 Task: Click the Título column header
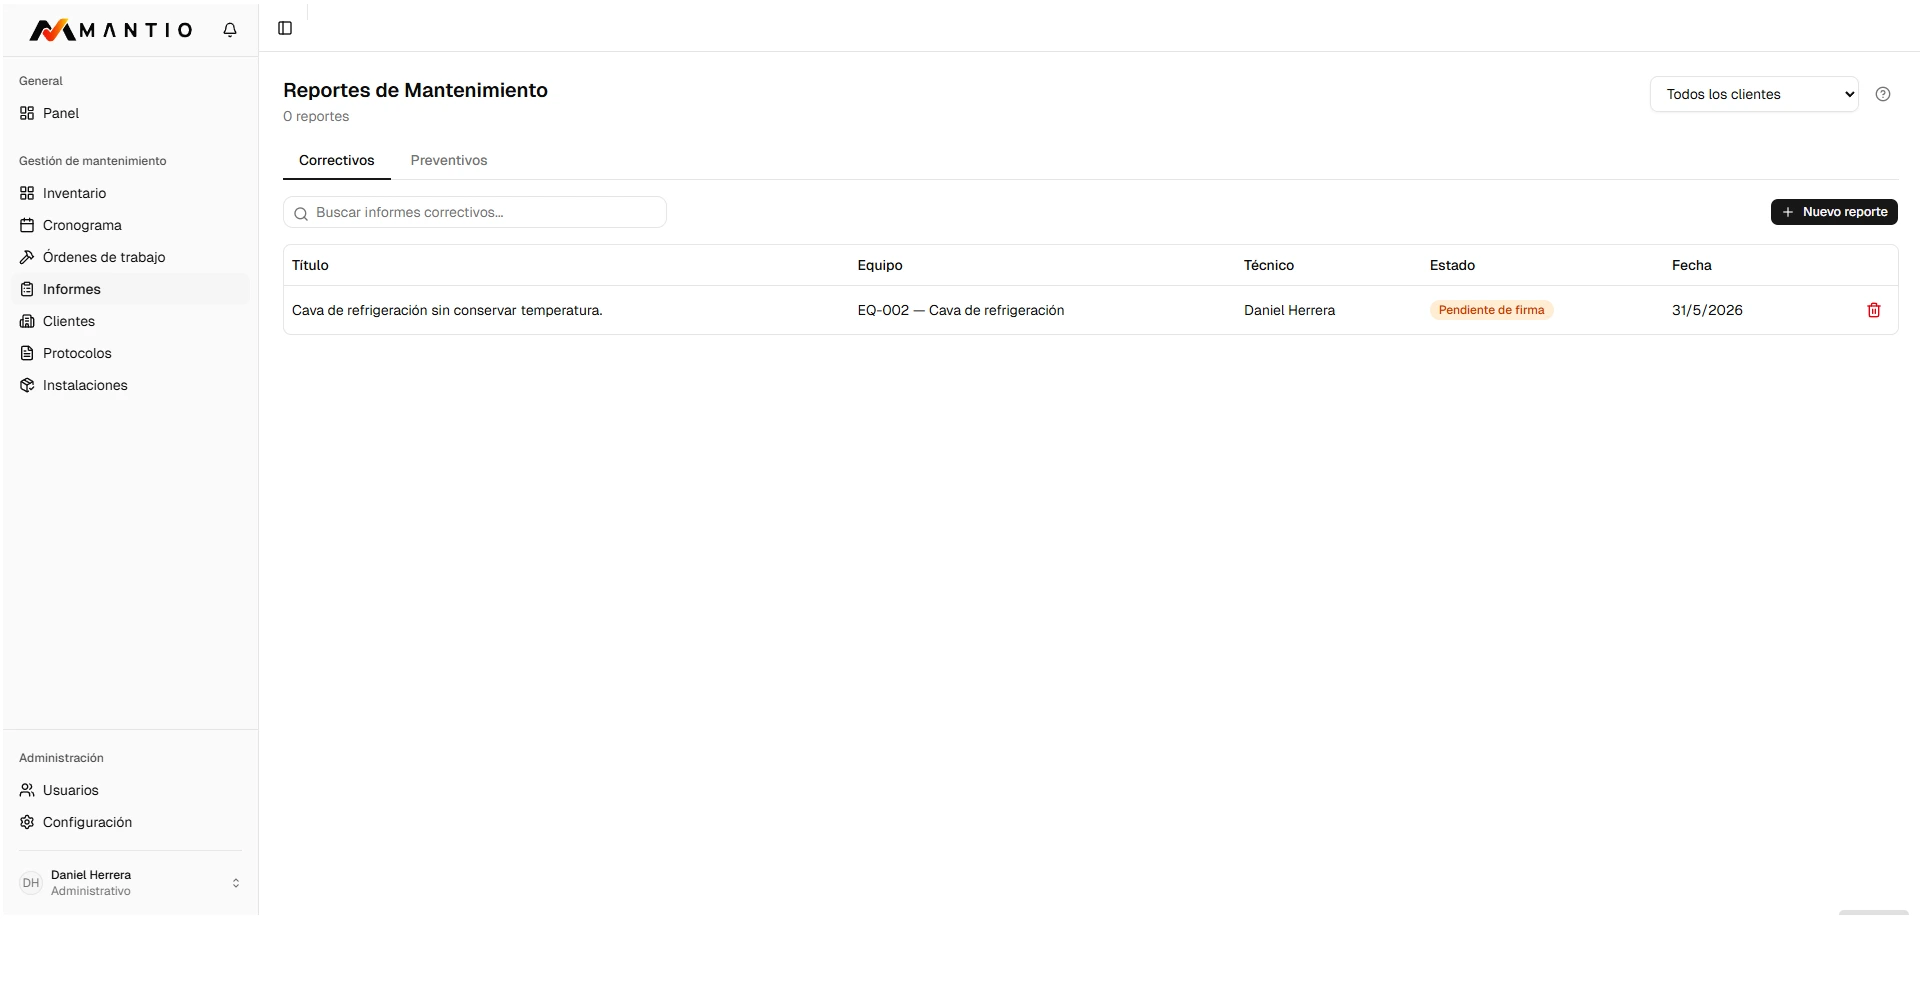click(310, 265)
